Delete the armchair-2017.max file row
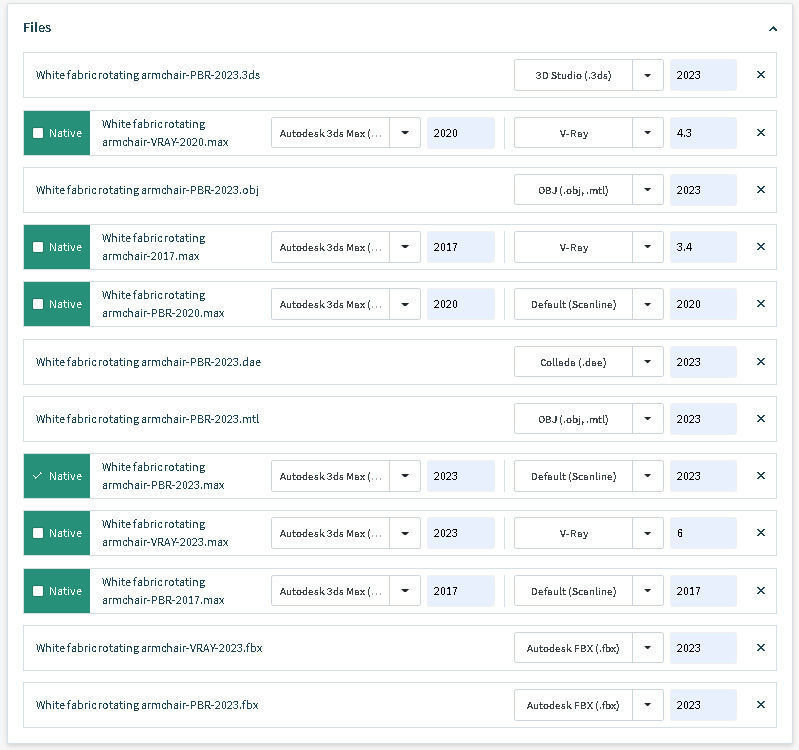This screenshot has width=799, height=750. pos(760,247)
